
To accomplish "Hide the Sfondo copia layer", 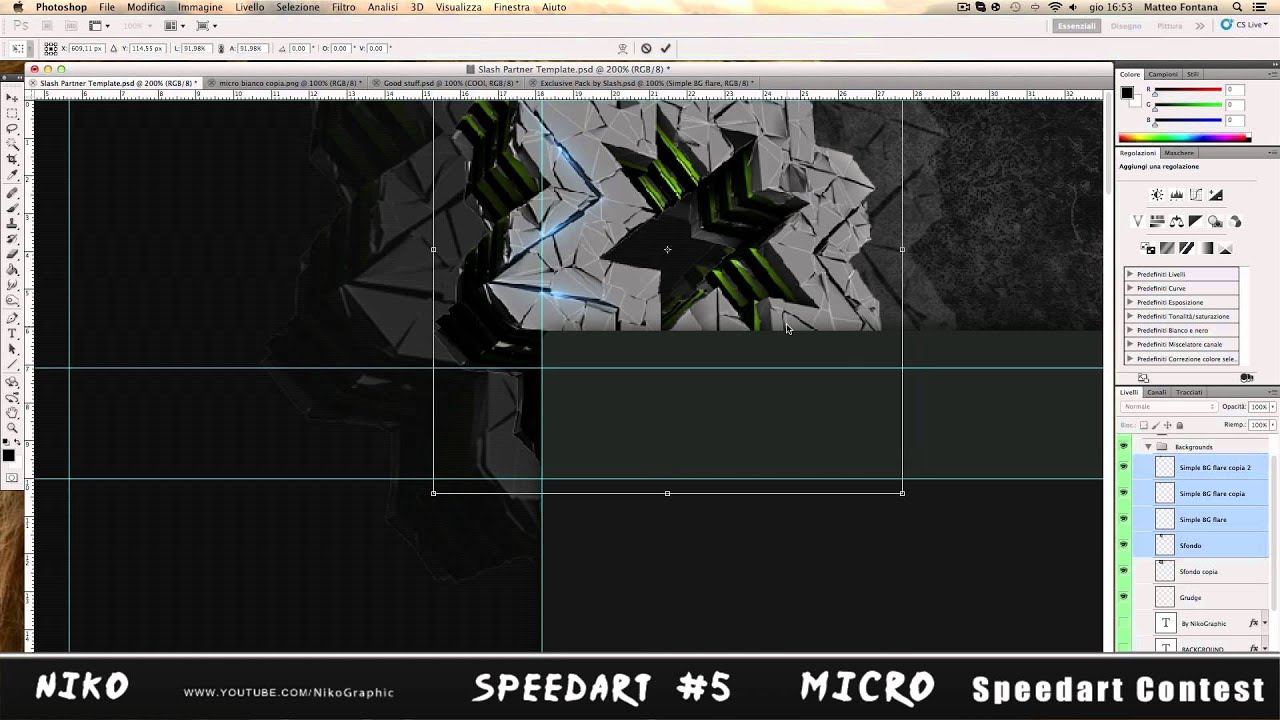I will click(x=1124, y=571).
